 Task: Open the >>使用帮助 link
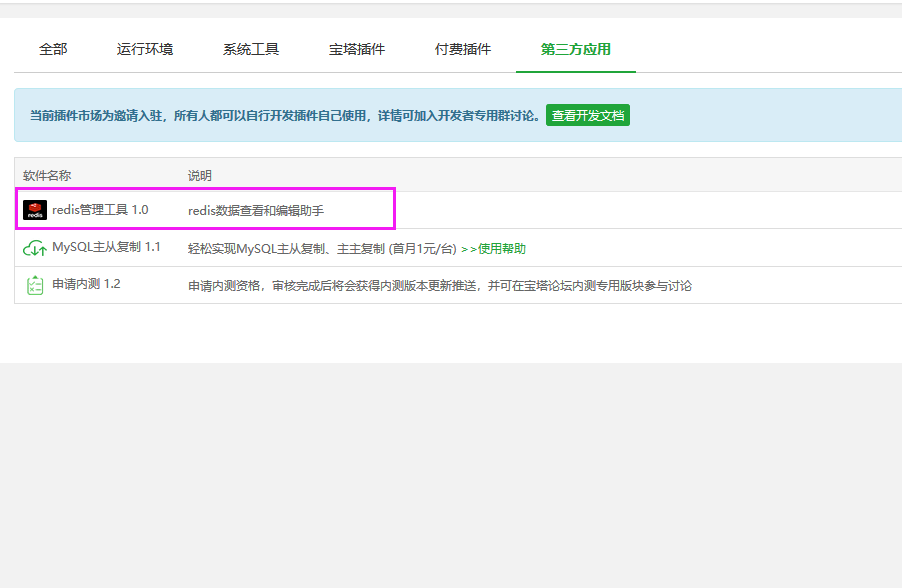pyautogui.click(x=494, y=249)
